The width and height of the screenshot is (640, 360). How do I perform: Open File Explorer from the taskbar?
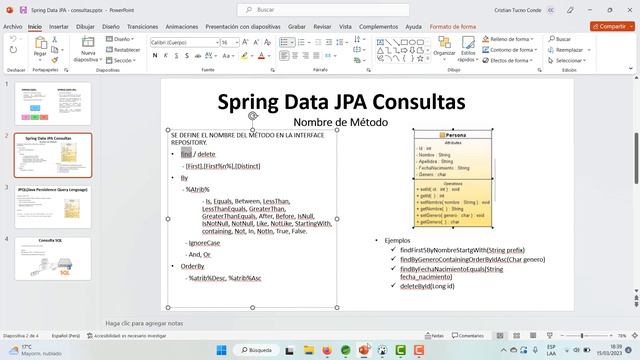[x=309, y=350]
